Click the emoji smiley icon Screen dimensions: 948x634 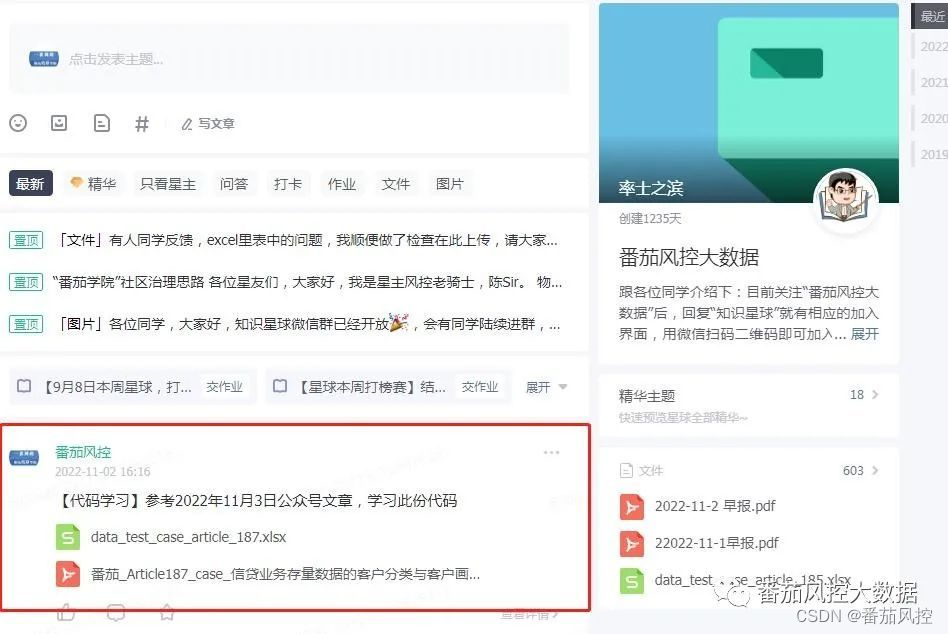18,123
